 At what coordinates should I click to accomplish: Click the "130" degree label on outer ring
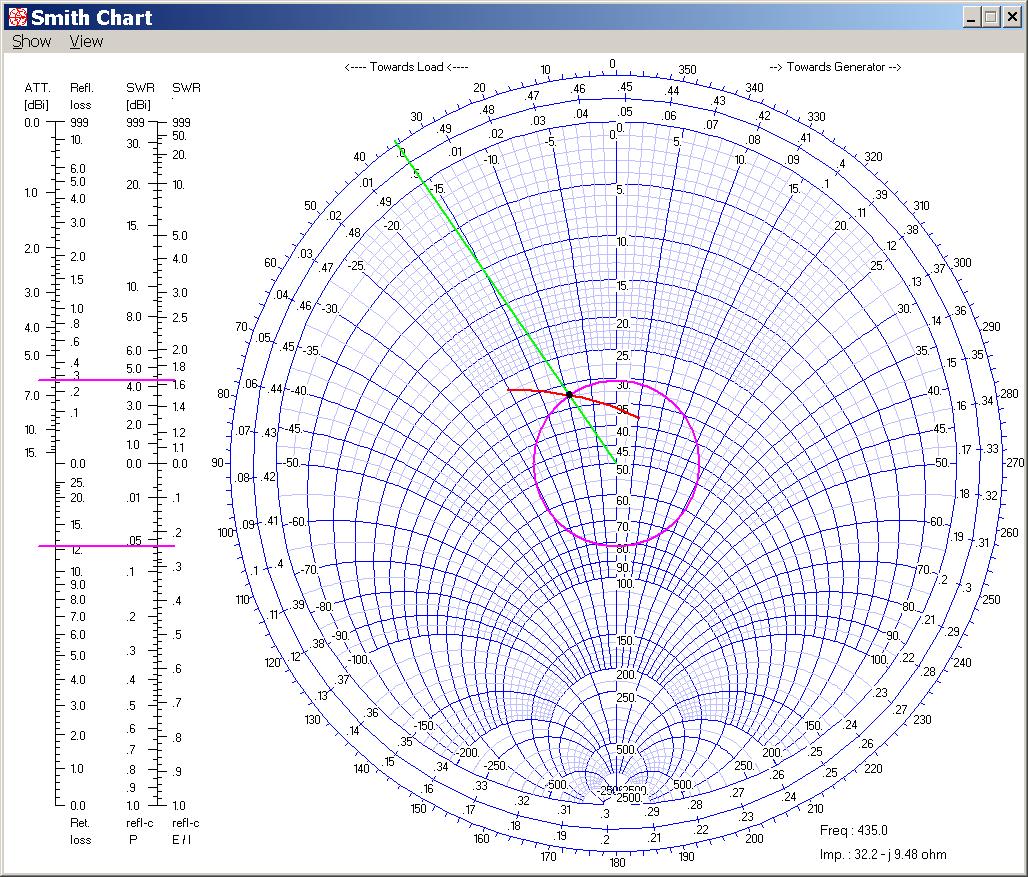click(312, 720)
